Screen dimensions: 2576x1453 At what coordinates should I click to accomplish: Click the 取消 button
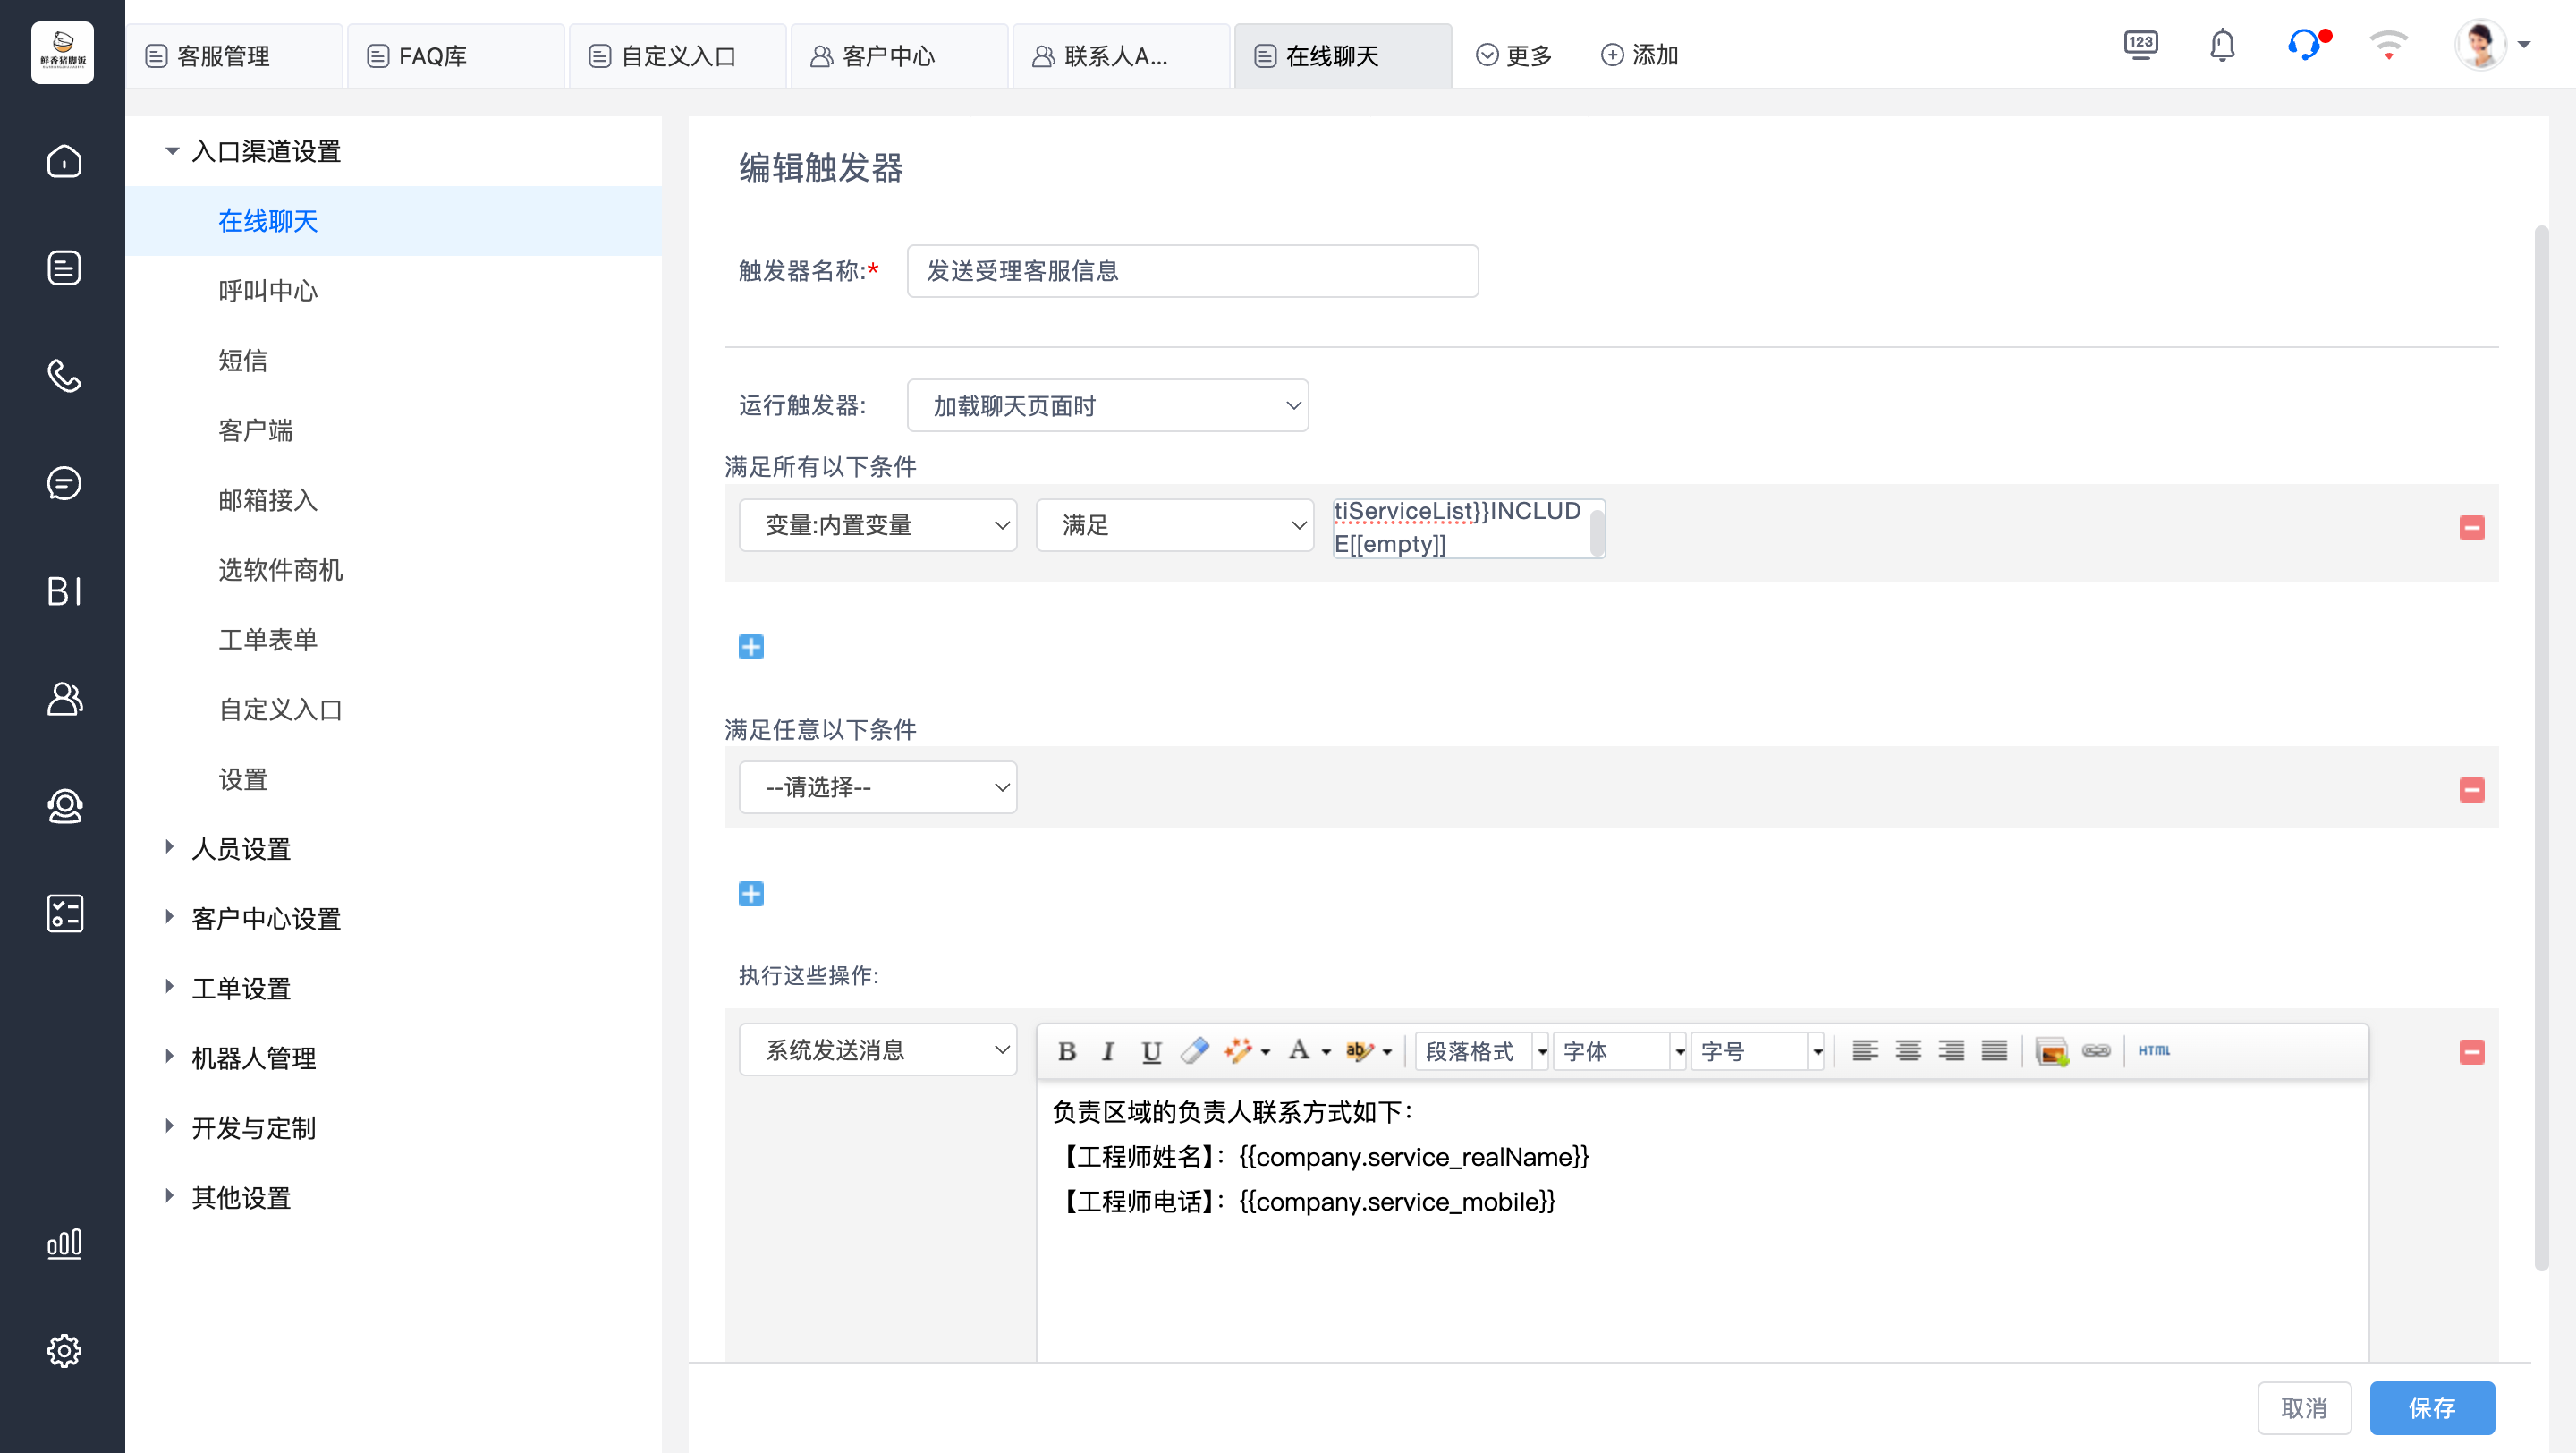click(2303, 1407)
